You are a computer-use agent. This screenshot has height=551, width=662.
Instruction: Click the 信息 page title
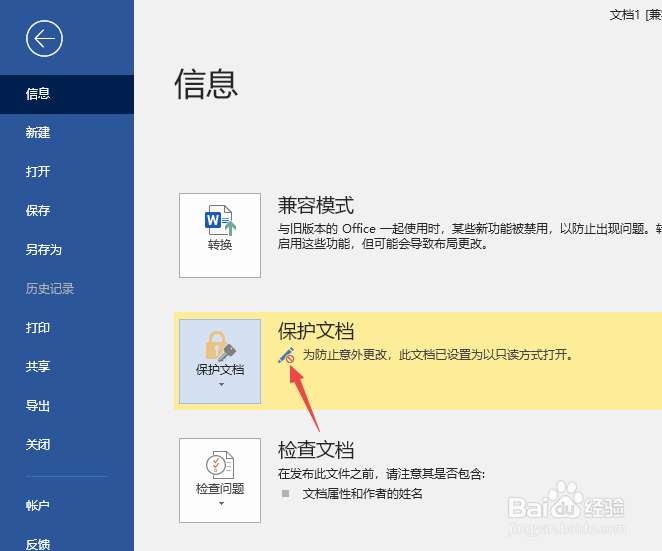pyautogui.click(x=206, y=84)
